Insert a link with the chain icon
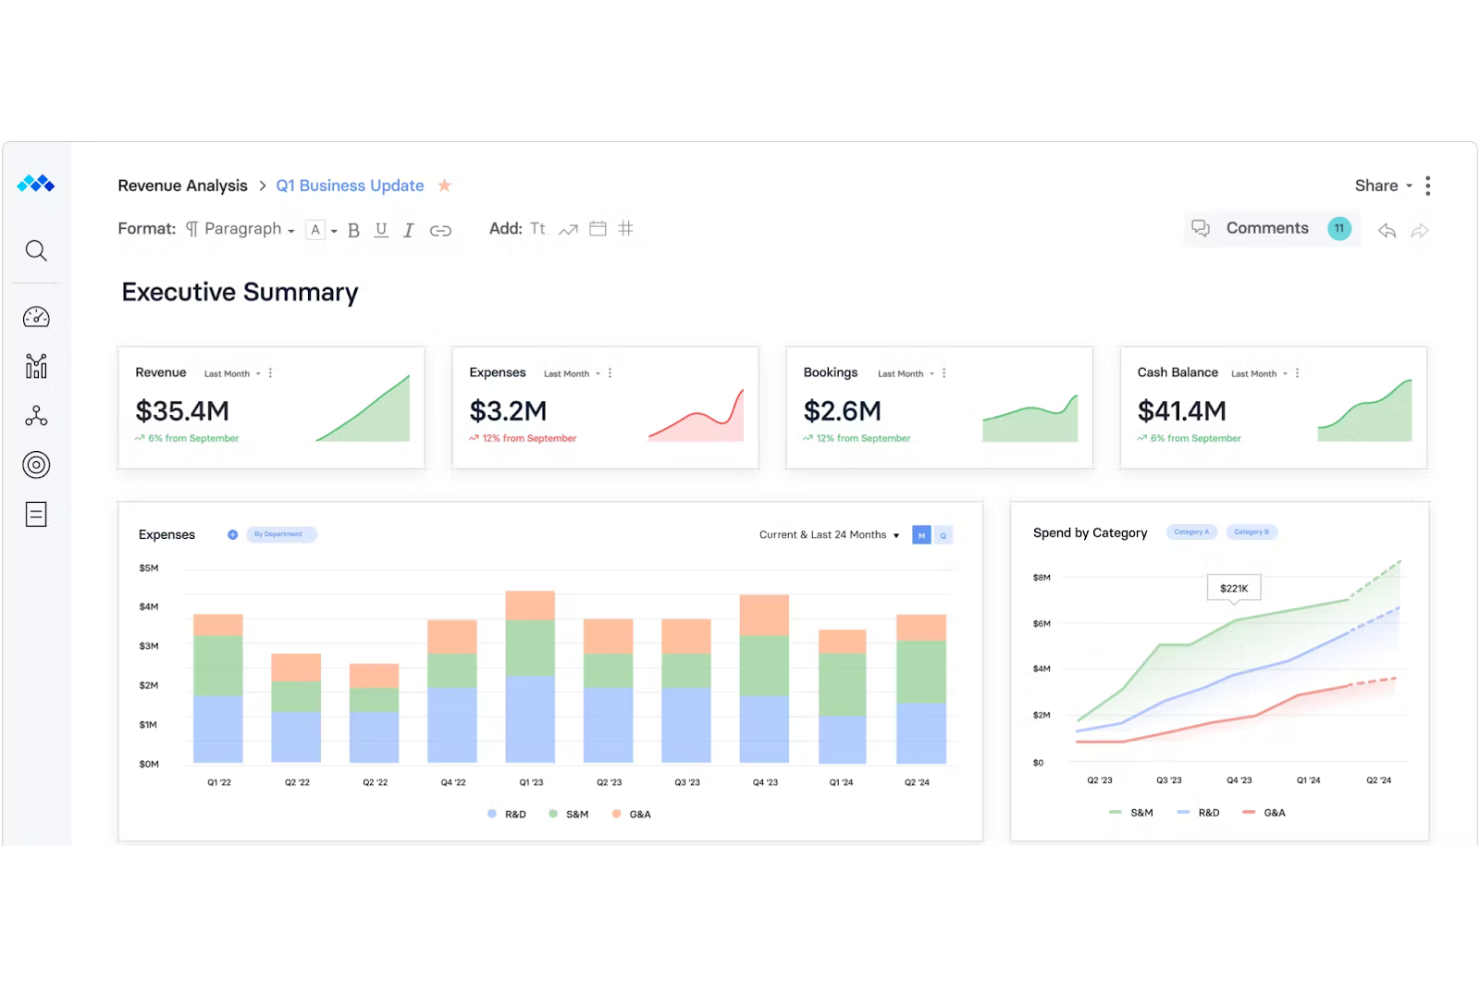The image size is (1480, 987). point(441,231)
